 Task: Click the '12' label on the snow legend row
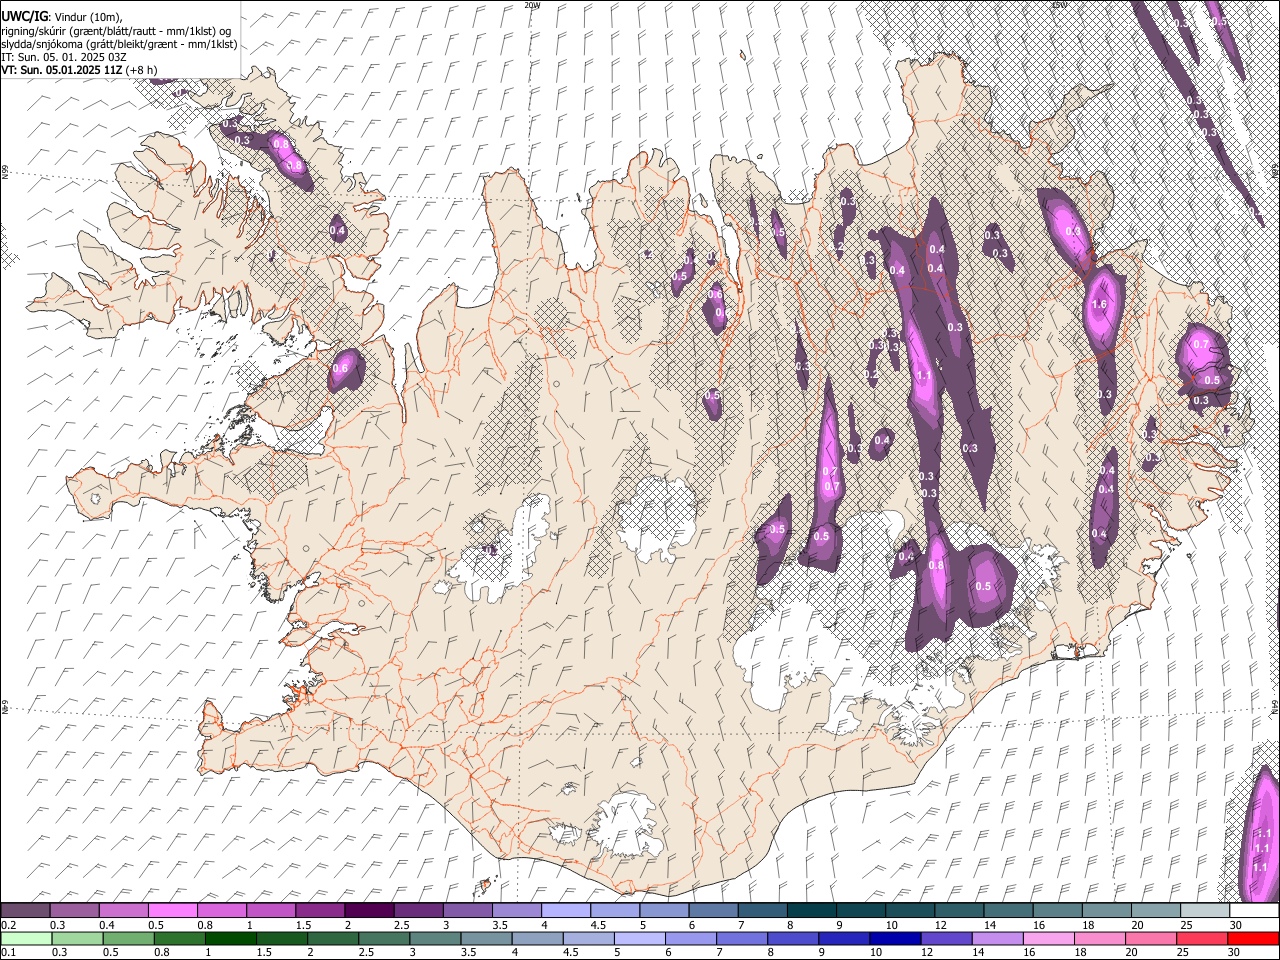pyautogui.click(x=941, y=925)
